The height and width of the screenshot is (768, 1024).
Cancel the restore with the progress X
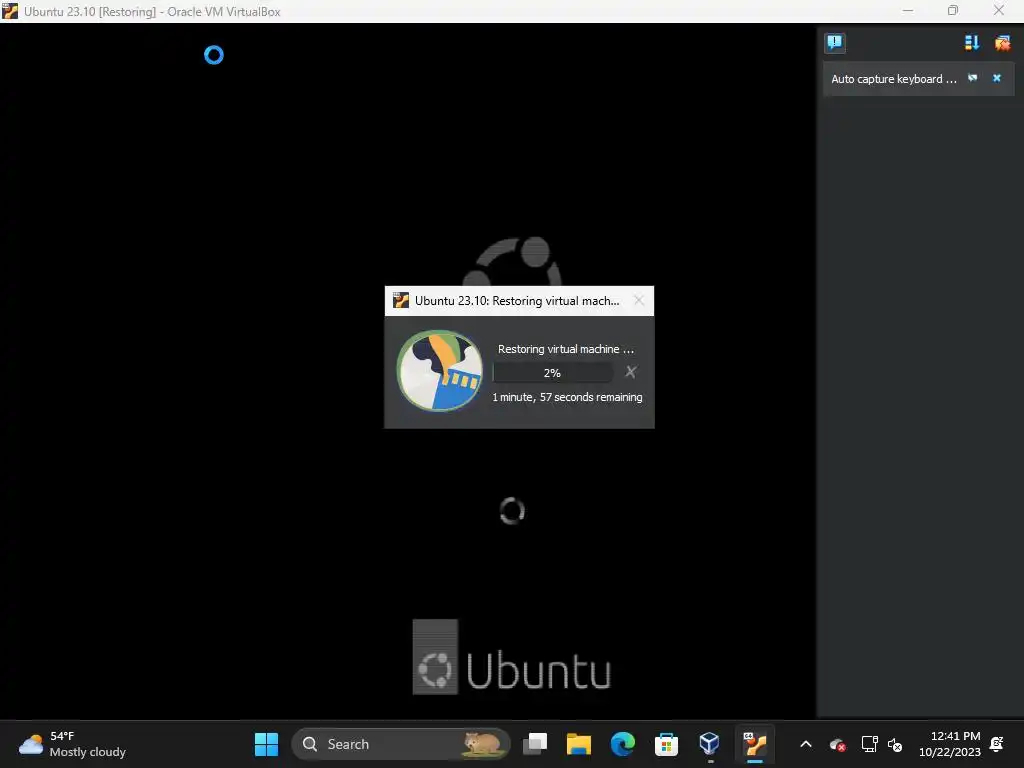pos(630,372)
